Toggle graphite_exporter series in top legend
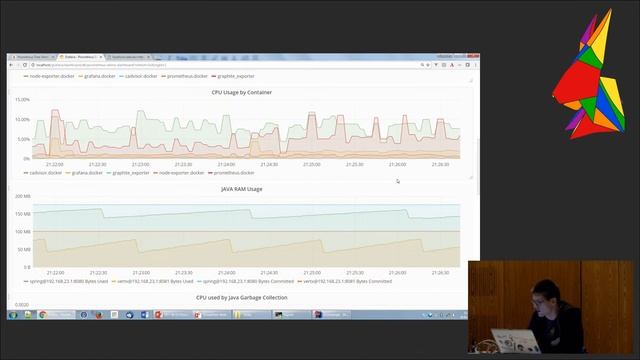The image size is (640, 360). pos(233,76)
